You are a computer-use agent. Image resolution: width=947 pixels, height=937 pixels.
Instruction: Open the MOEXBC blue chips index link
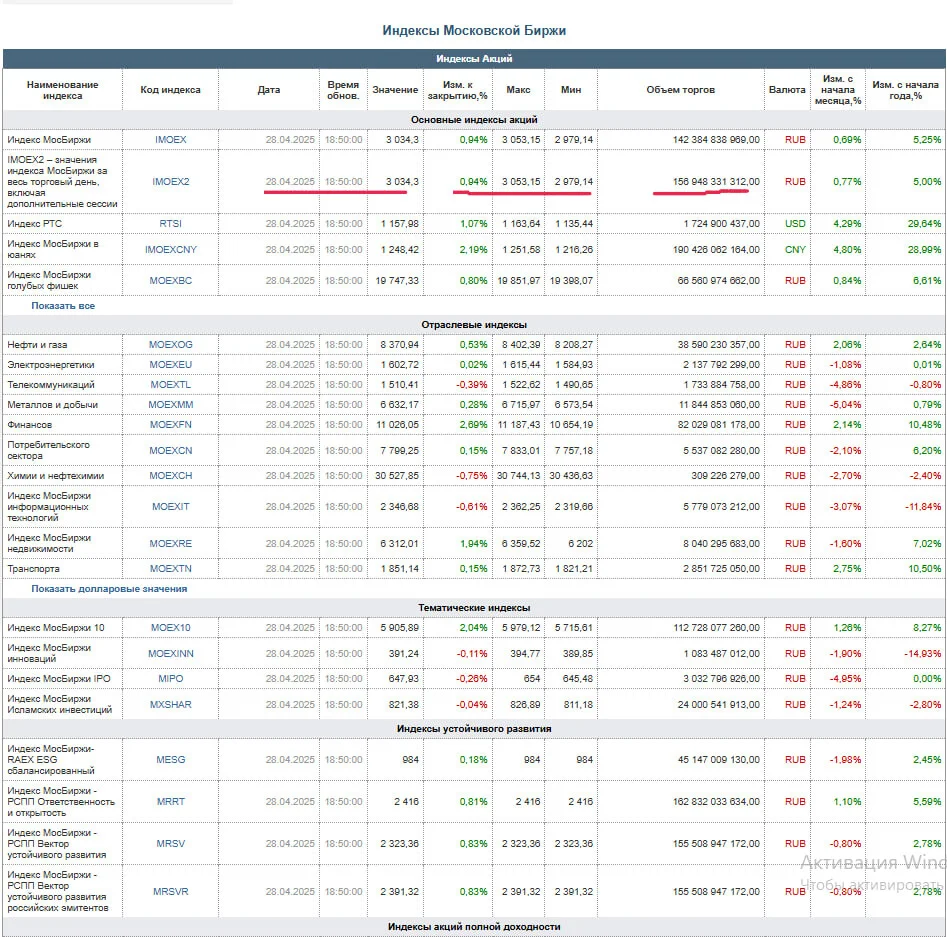coord(170,280)
